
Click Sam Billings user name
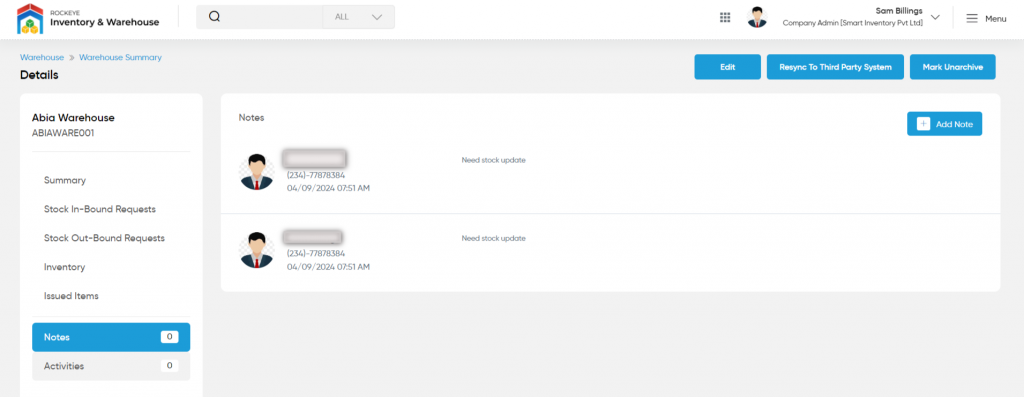899,10
